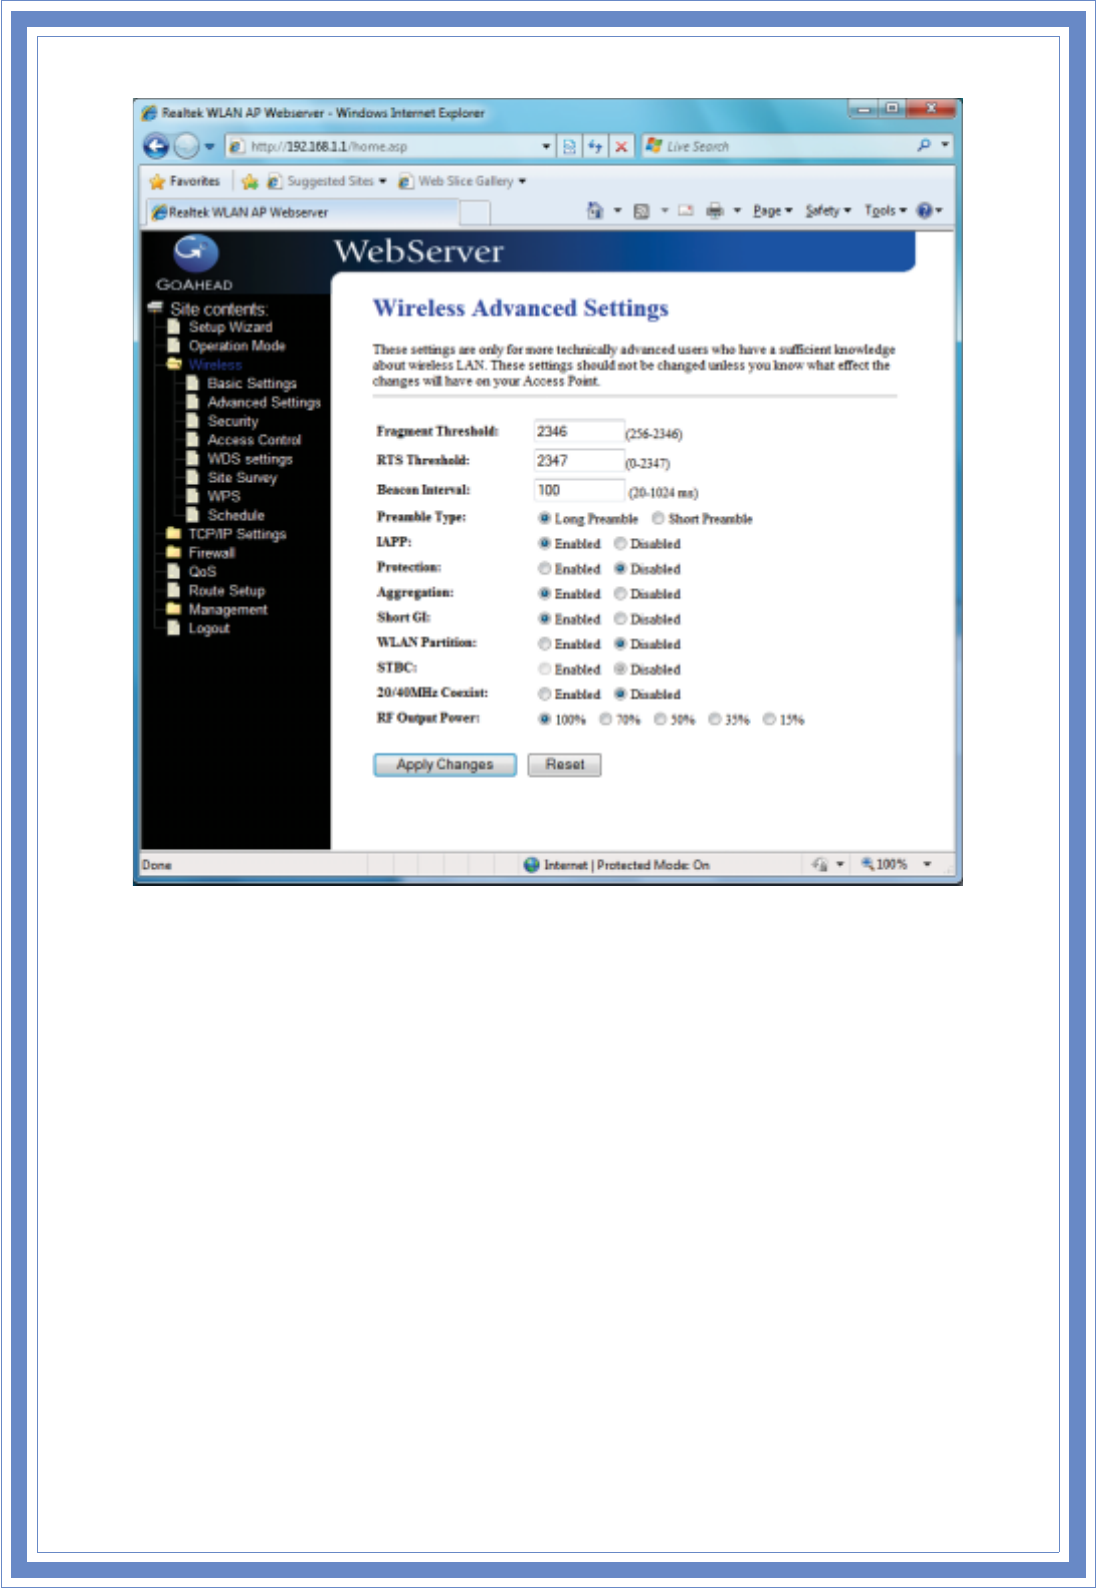Open WPS page

click(x=224, y=497)
